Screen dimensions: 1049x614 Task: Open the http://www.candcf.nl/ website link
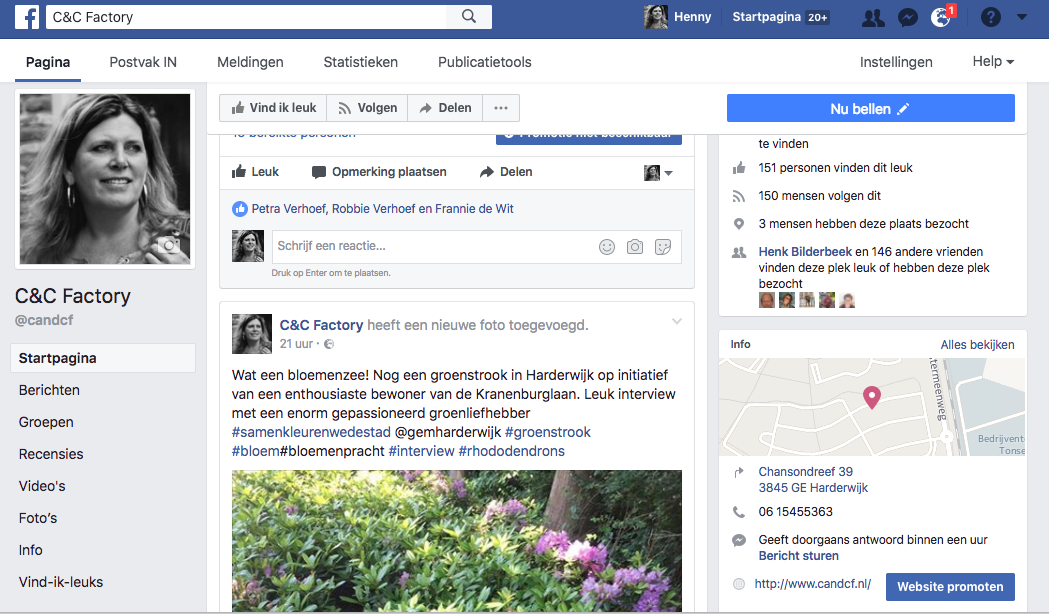813,584
